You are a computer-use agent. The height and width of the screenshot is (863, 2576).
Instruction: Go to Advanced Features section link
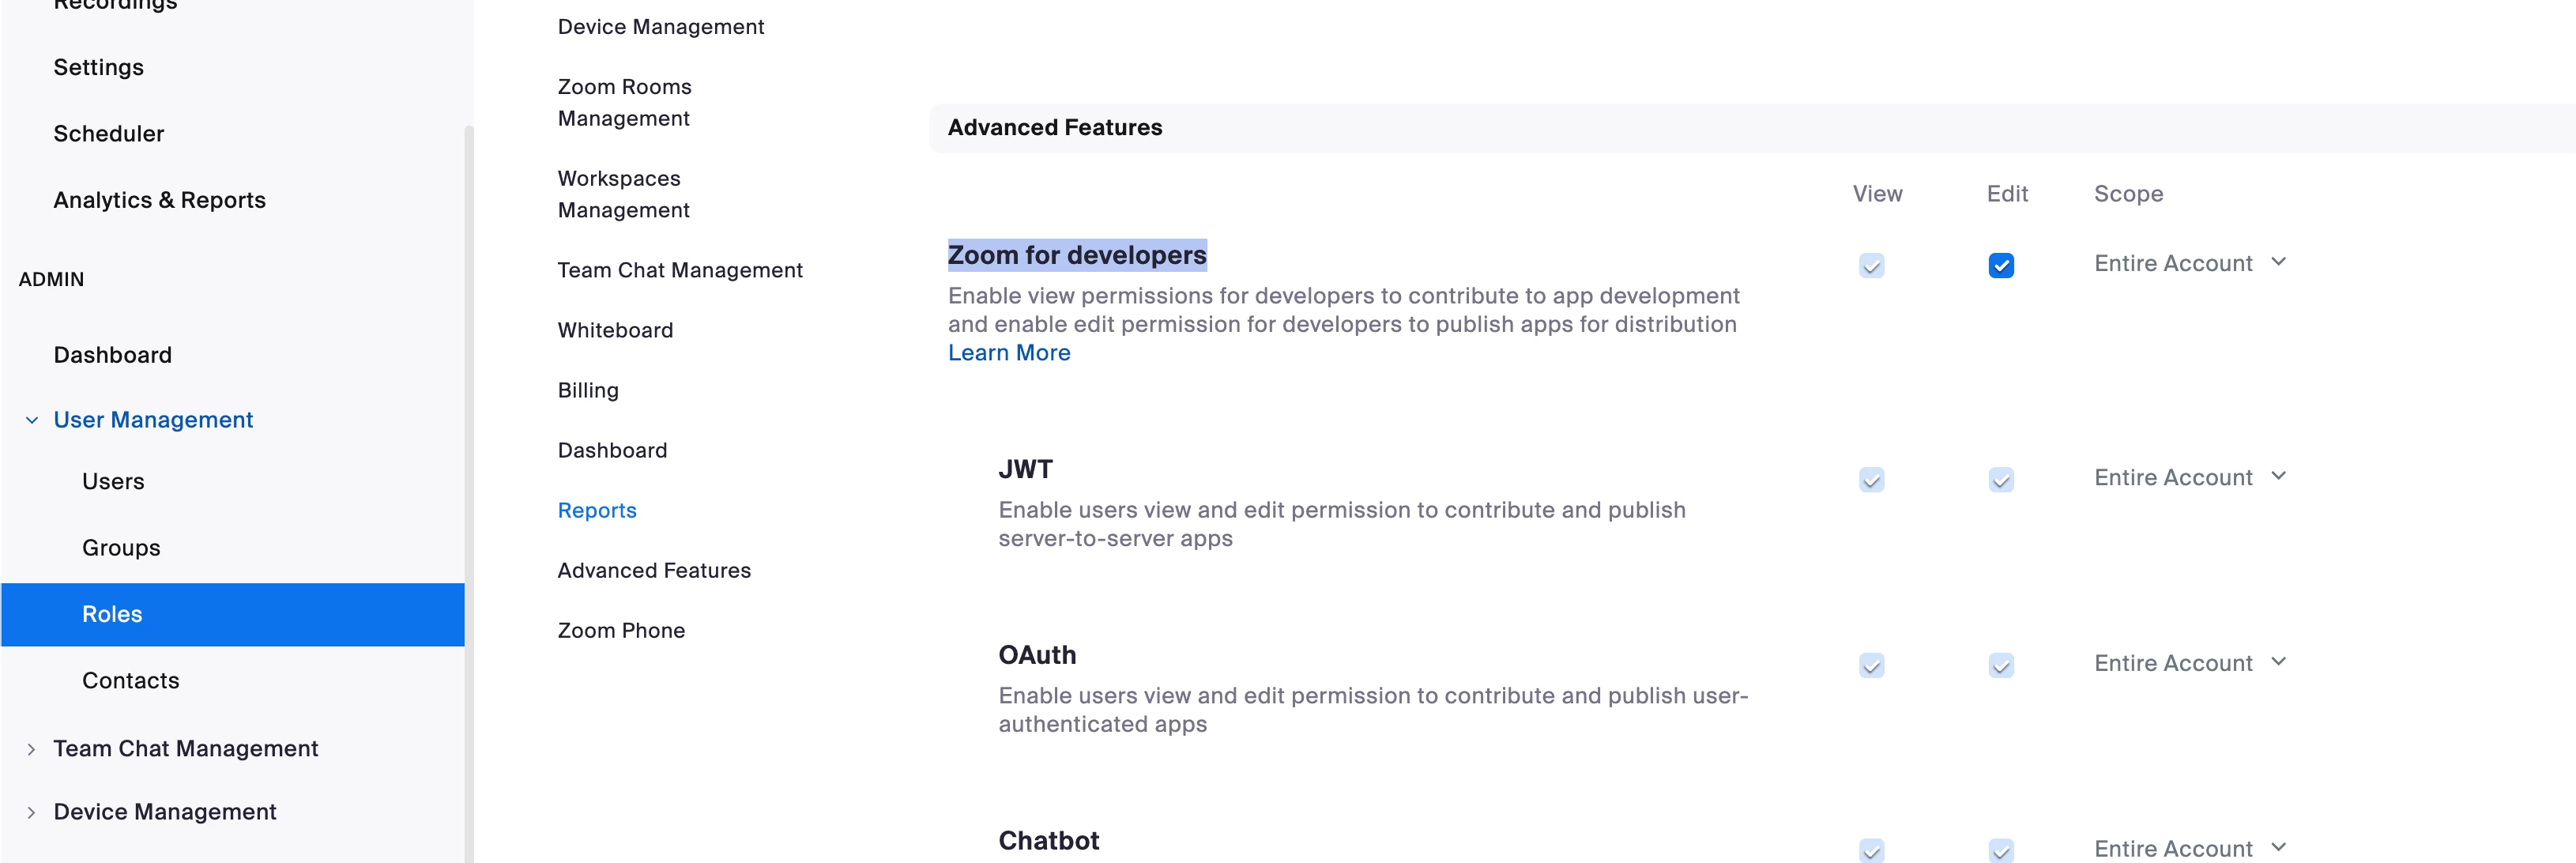pyautogui.click(x=653, y=570)
